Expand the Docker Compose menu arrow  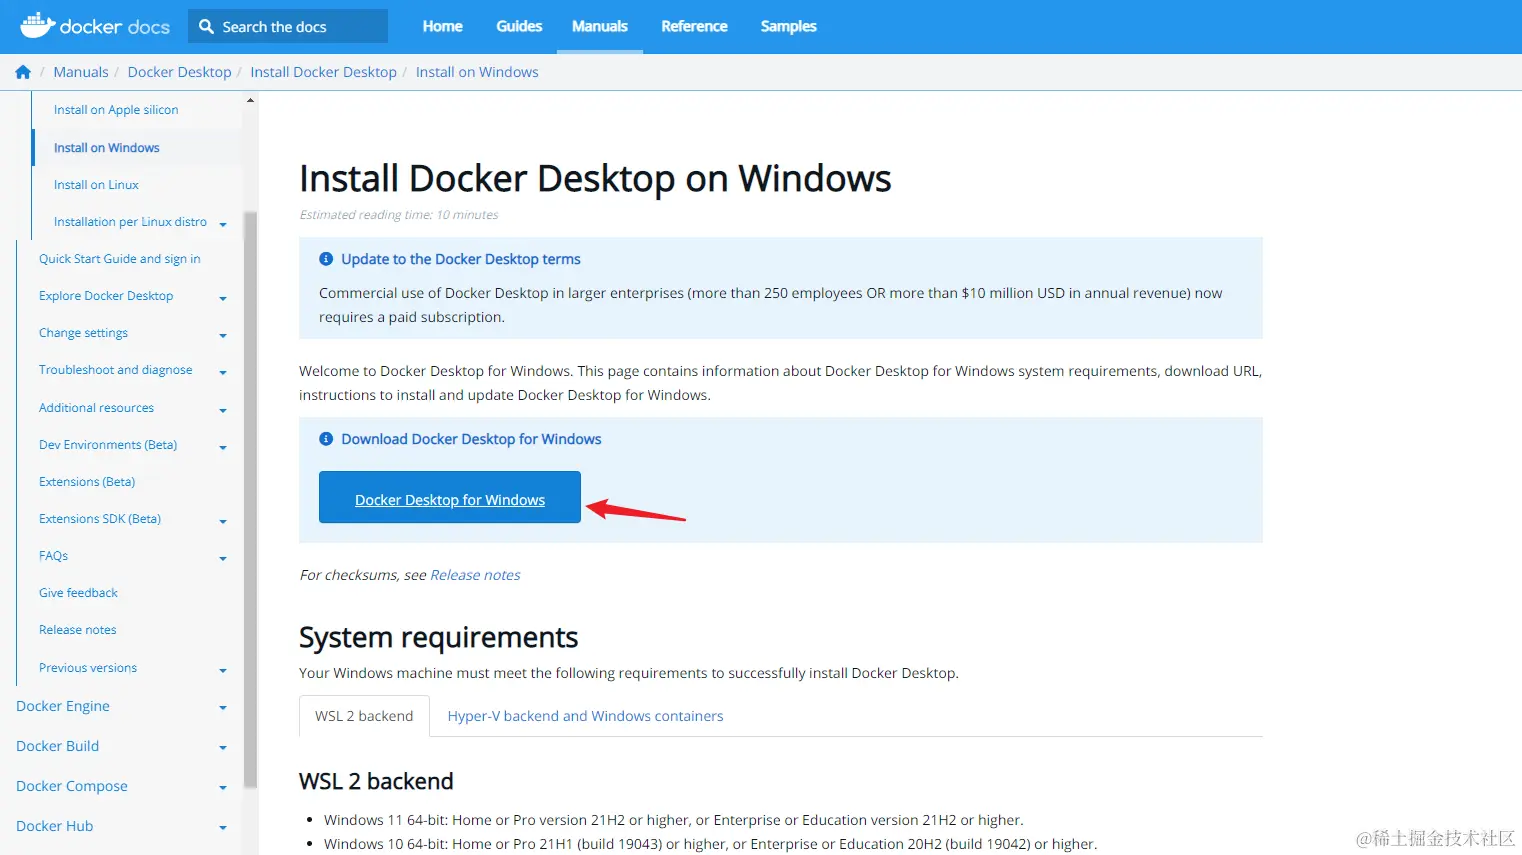[223, 788]
